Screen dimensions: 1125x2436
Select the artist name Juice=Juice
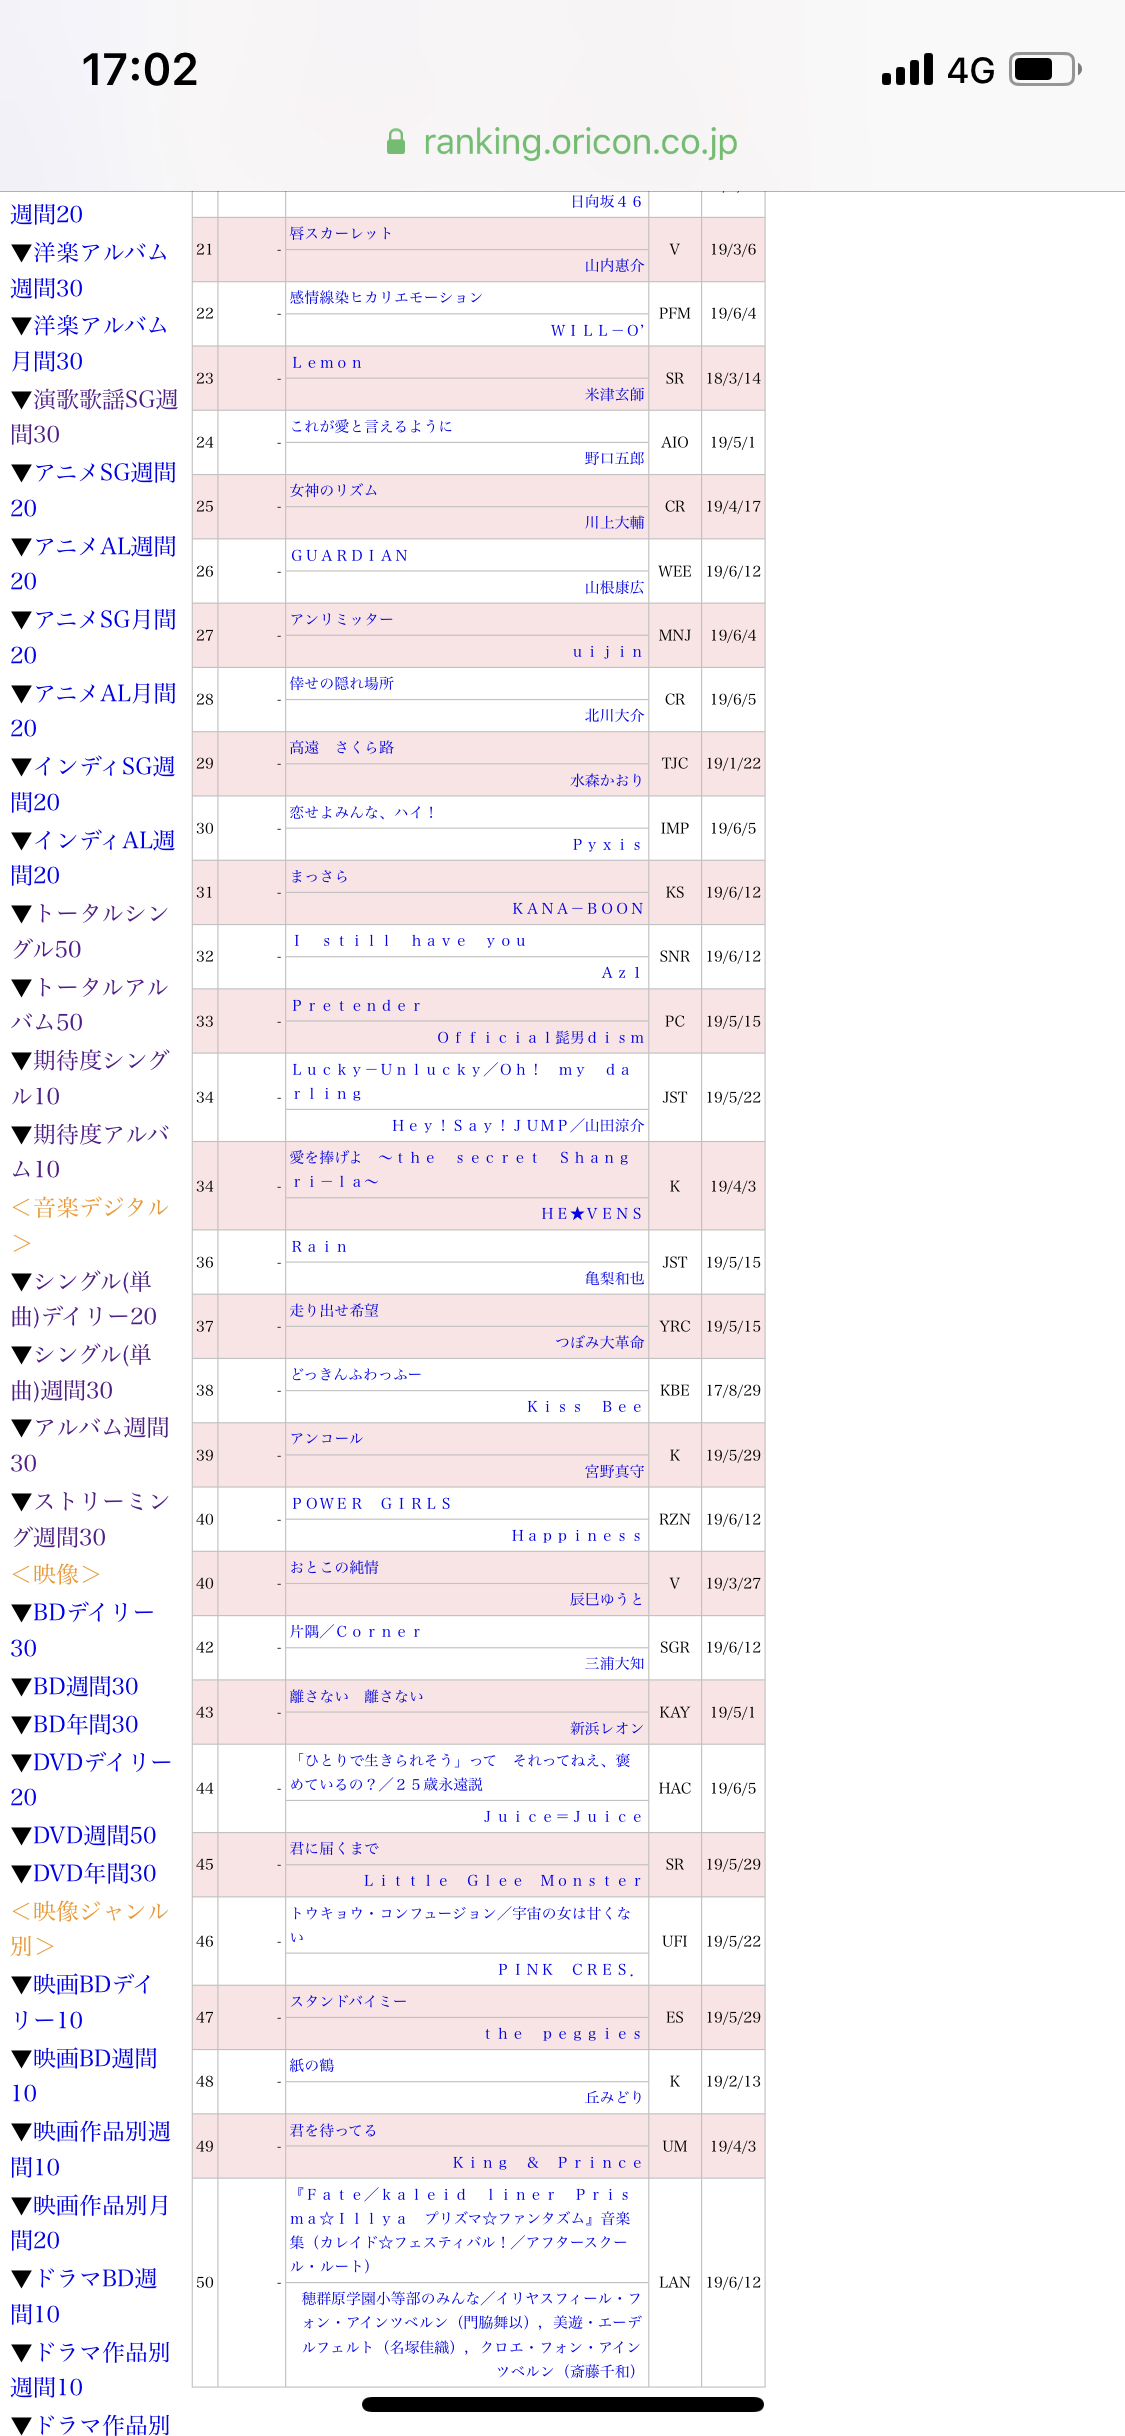point(563,1817)
